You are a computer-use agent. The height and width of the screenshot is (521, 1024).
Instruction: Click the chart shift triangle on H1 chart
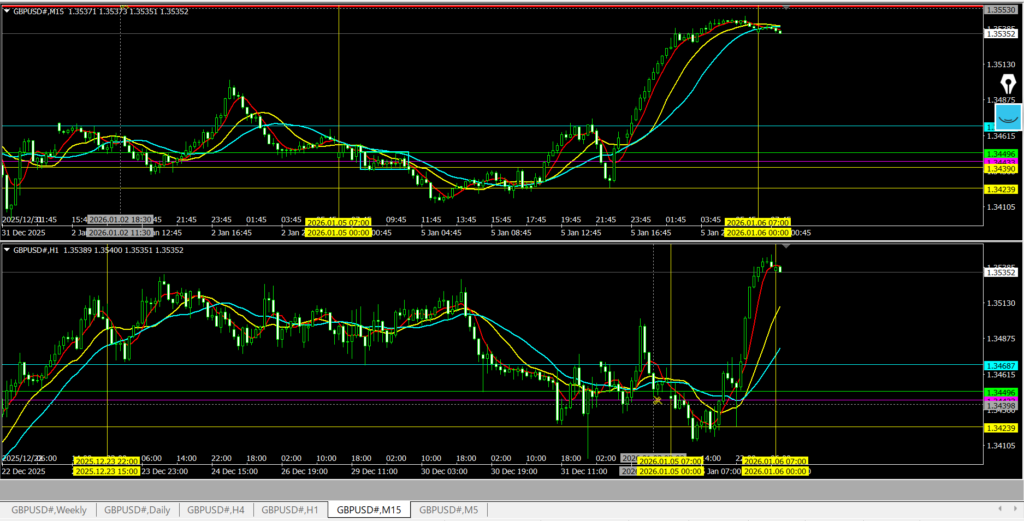(785, 245)
